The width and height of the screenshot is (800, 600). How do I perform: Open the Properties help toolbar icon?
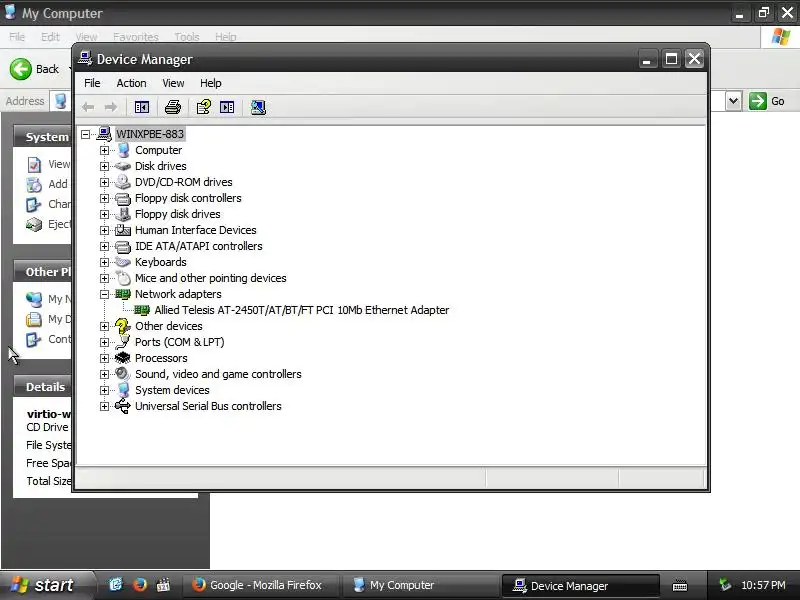tap(204, 107)
